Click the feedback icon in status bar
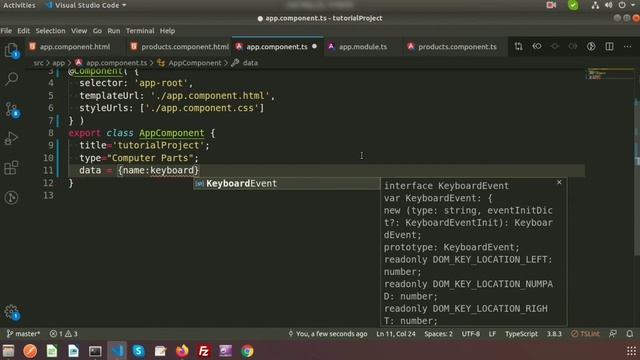The height and width of the screenshot is (360, 640). point(613,334)
